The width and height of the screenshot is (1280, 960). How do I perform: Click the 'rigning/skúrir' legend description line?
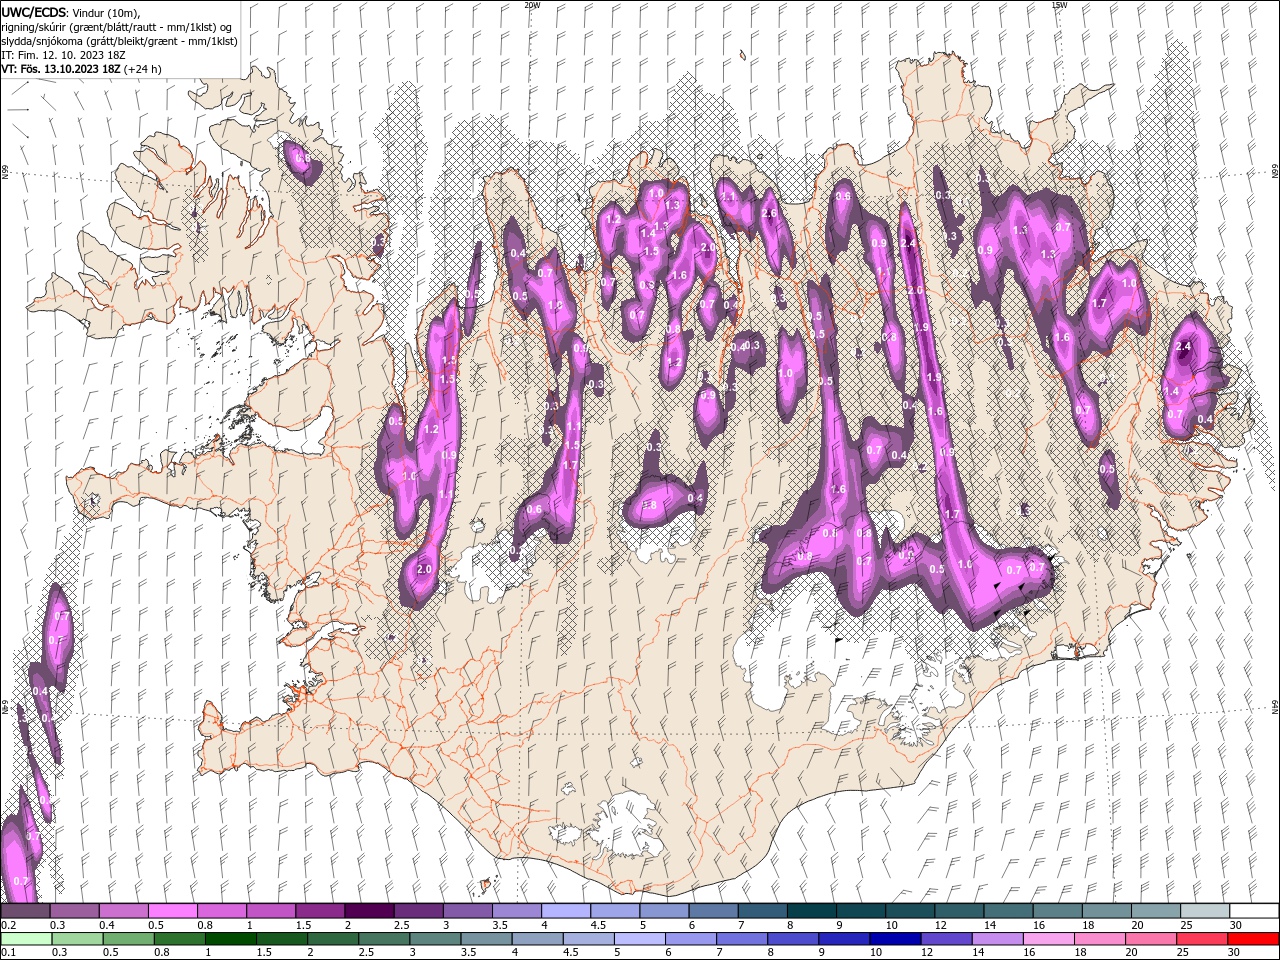tap(117, 27)
